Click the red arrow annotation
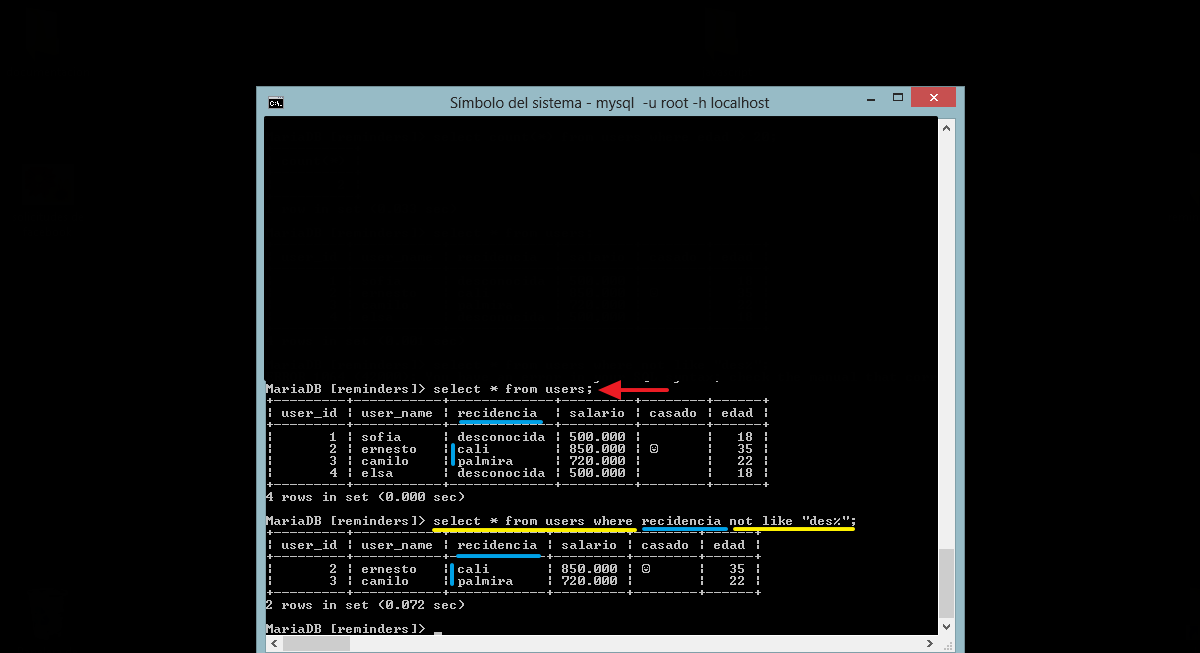 coord(633,389)
